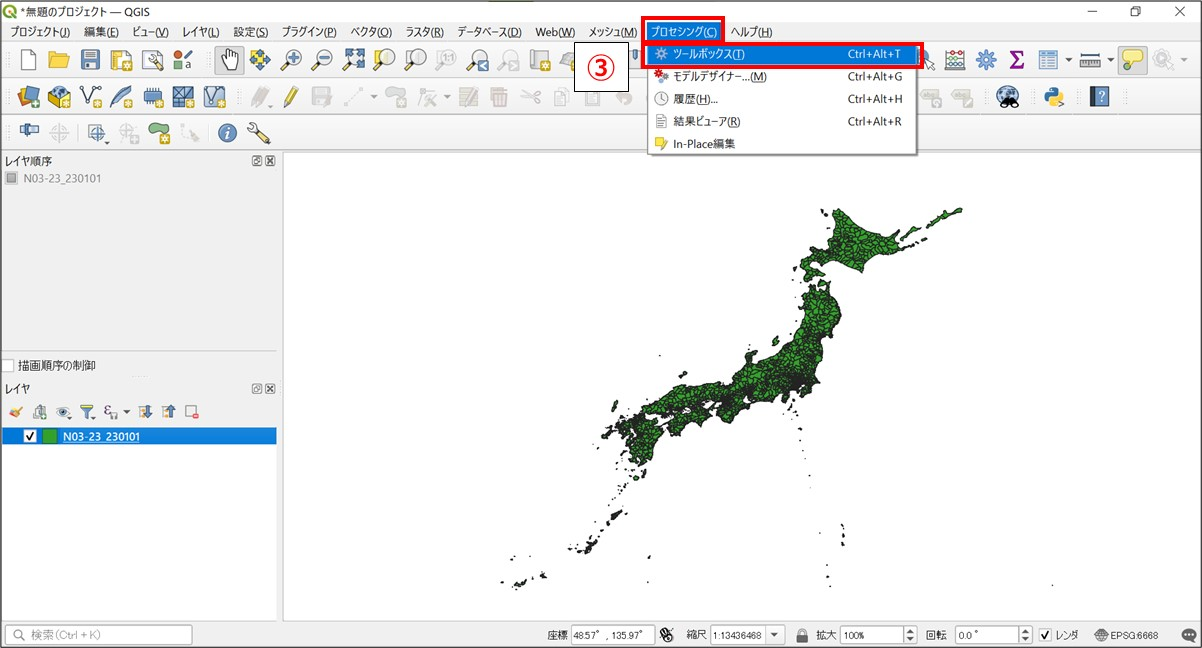Open the プロジェクト(J) menu
The image size is (1202, 648).
38,32
